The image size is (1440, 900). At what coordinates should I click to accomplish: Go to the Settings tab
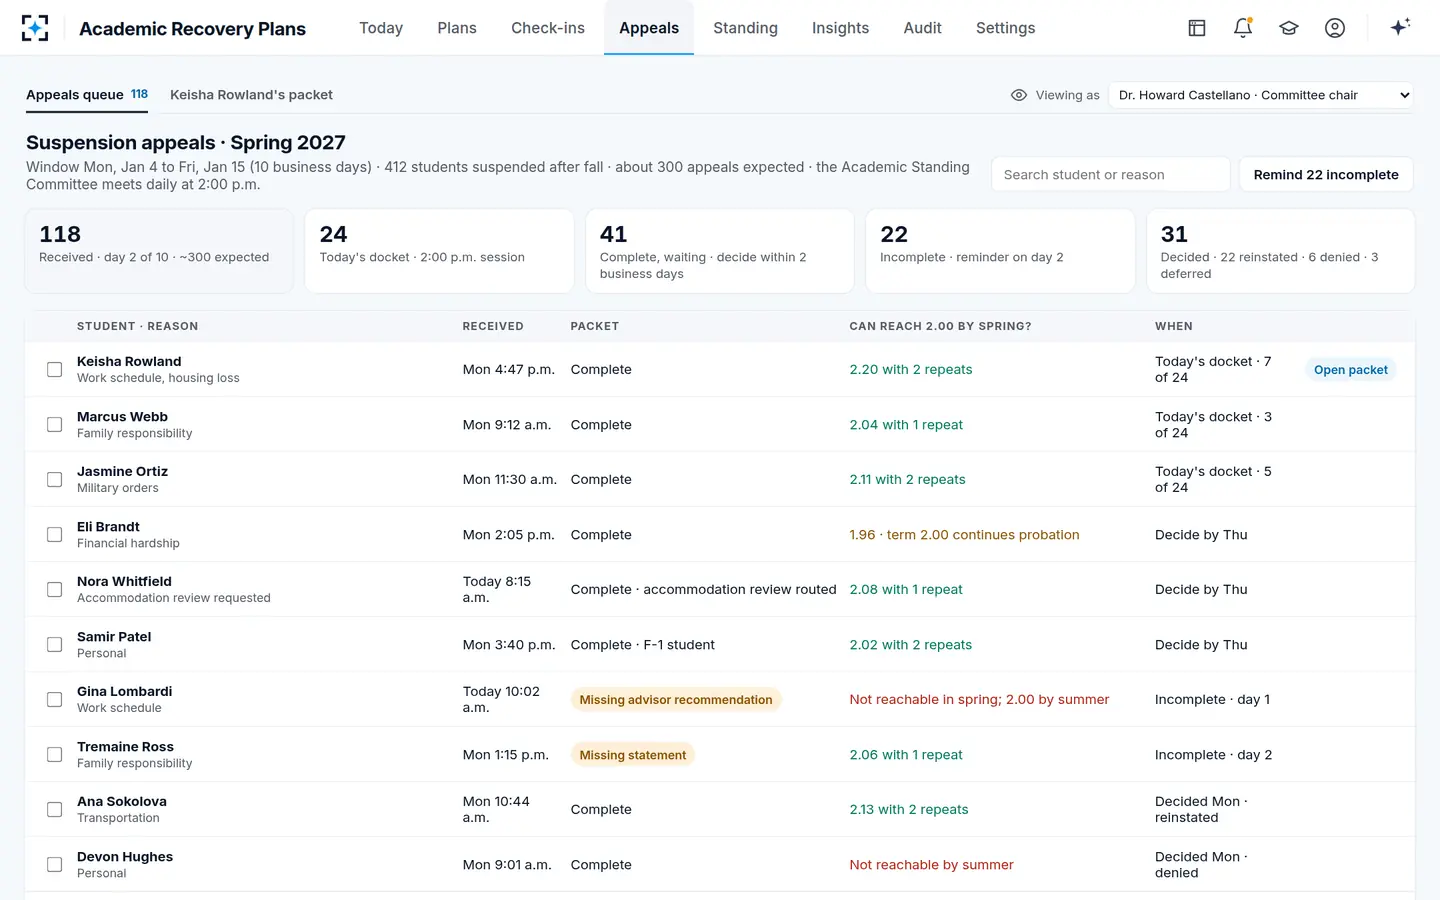point(1005,28)
